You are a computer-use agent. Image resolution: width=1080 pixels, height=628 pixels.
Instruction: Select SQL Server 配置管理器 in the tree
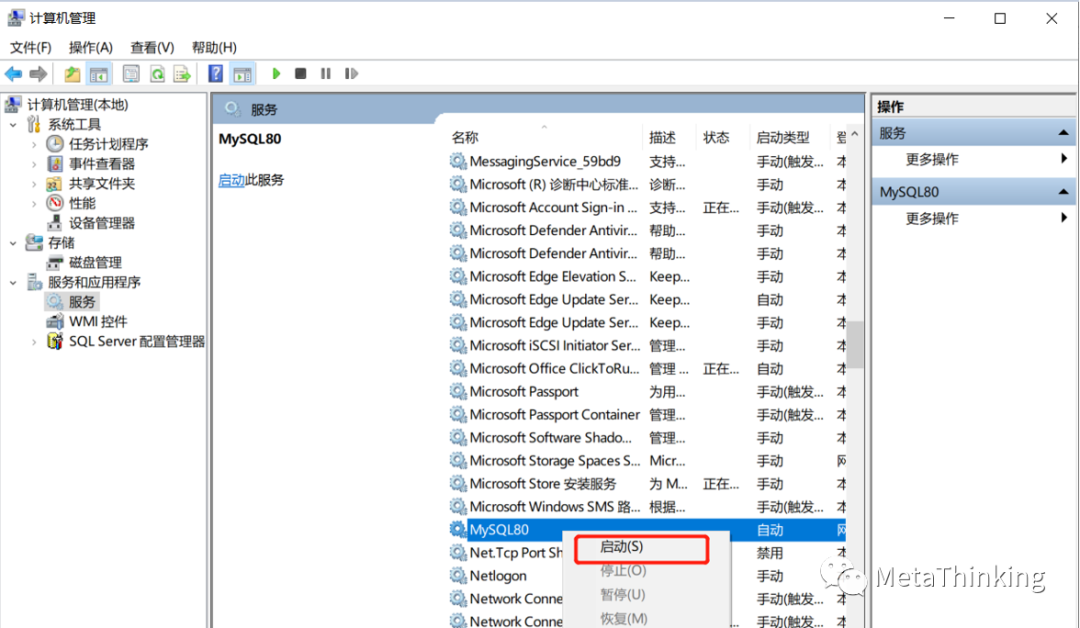(x=136, y=342)
